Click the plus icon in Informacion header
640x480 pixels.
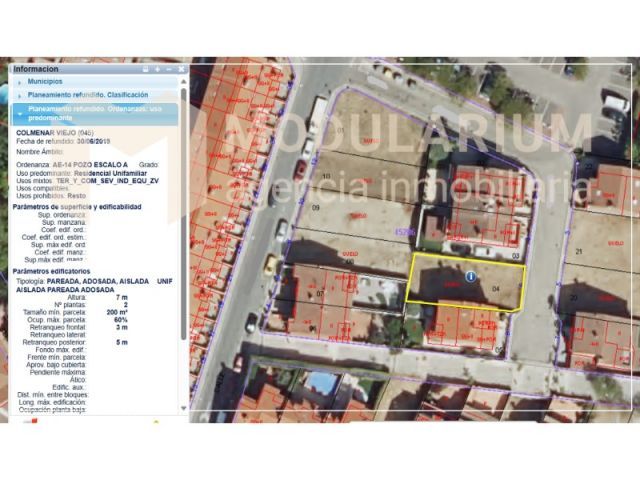click(157, 69)
